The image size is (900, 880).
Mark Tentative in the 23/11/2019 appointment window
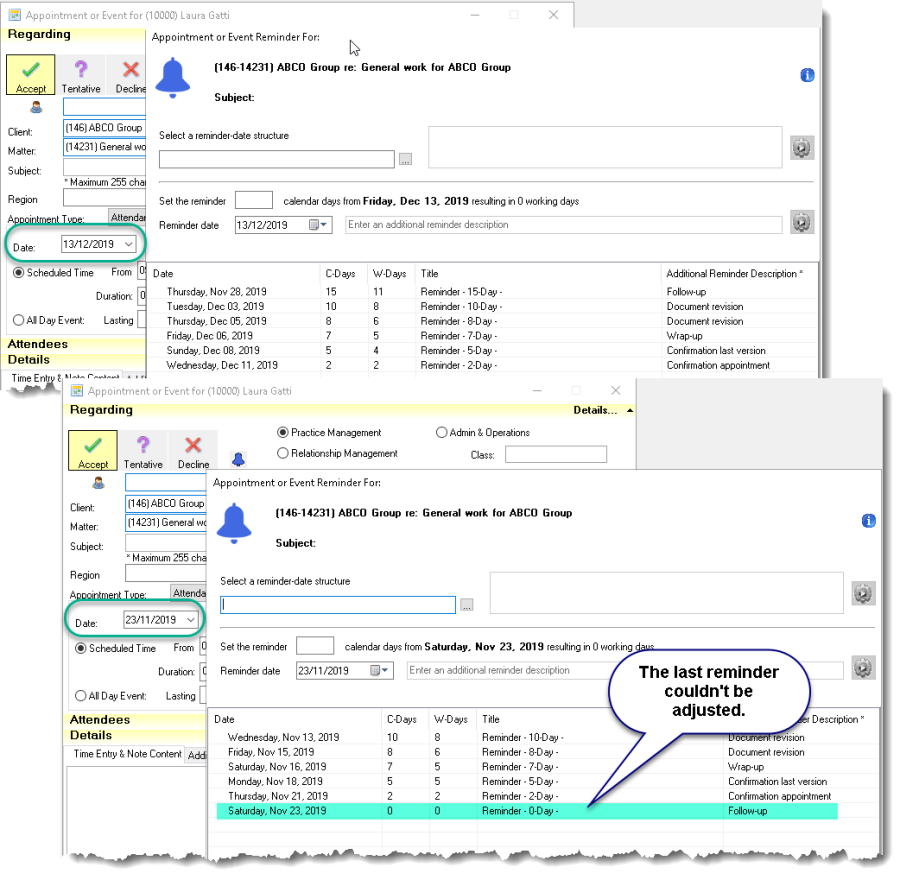[x=143, y=450]
